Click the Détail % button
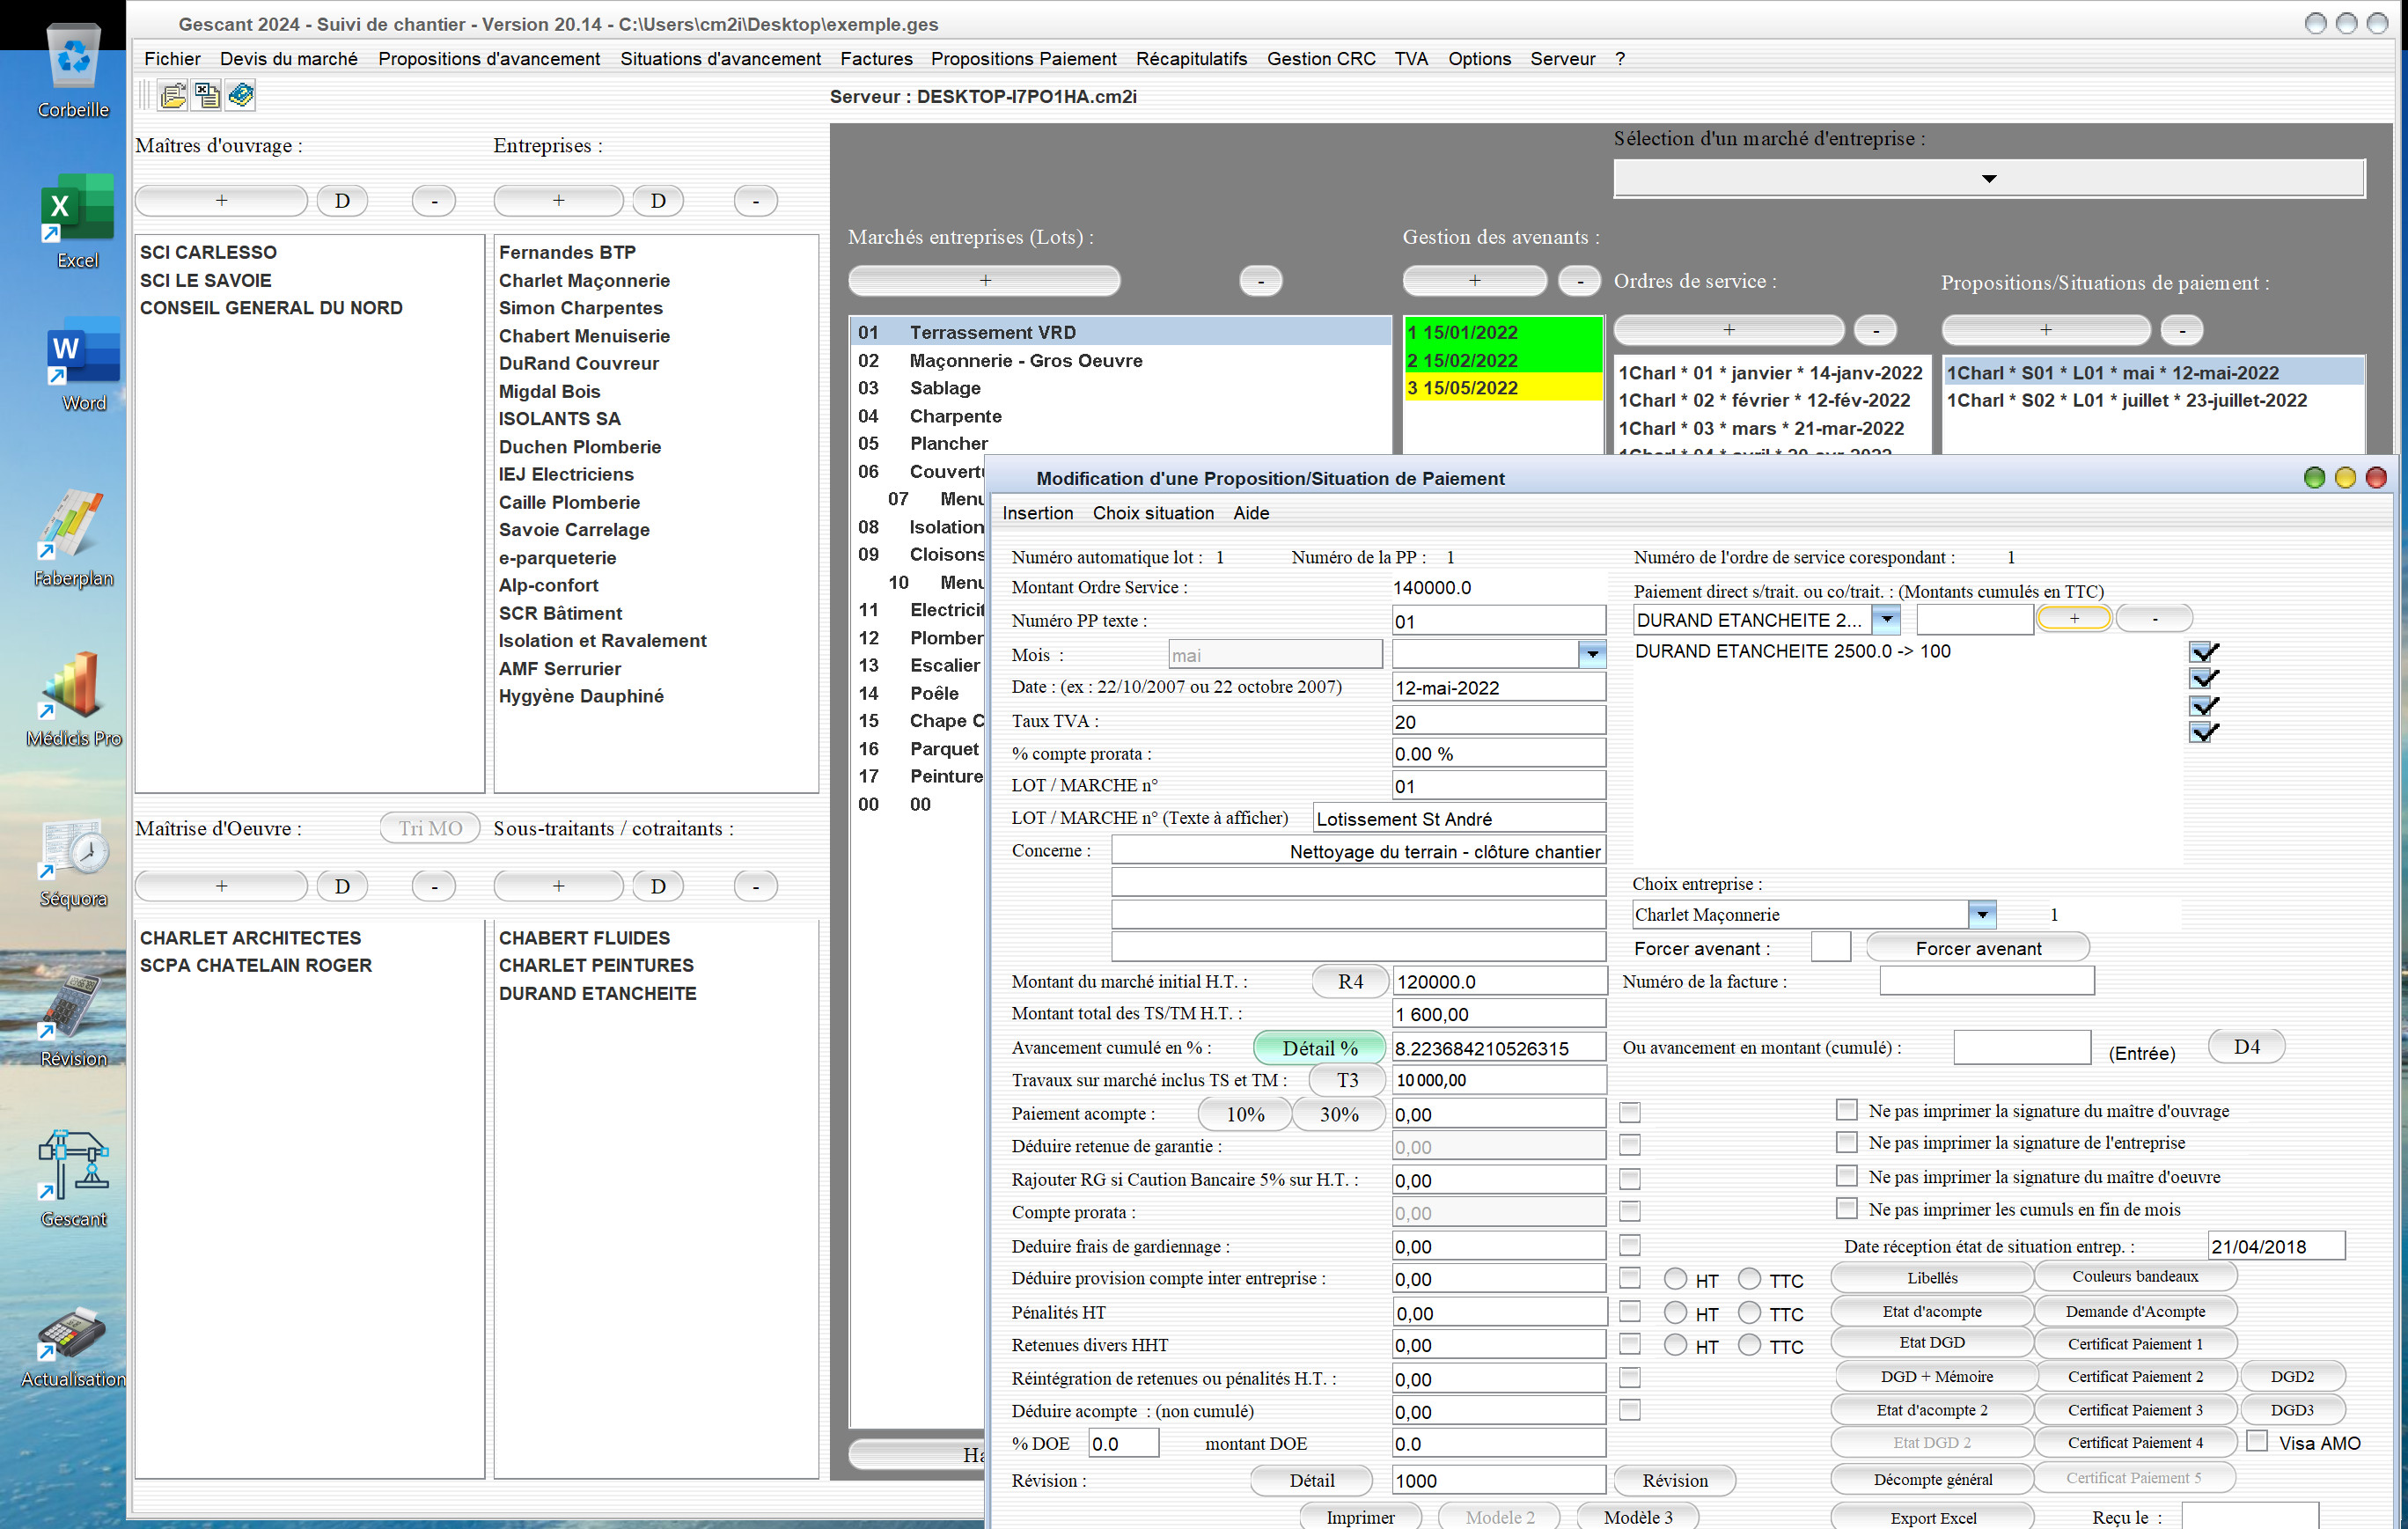Viewport: 2408px width, 1529px height. [x=1320, y=1047]
